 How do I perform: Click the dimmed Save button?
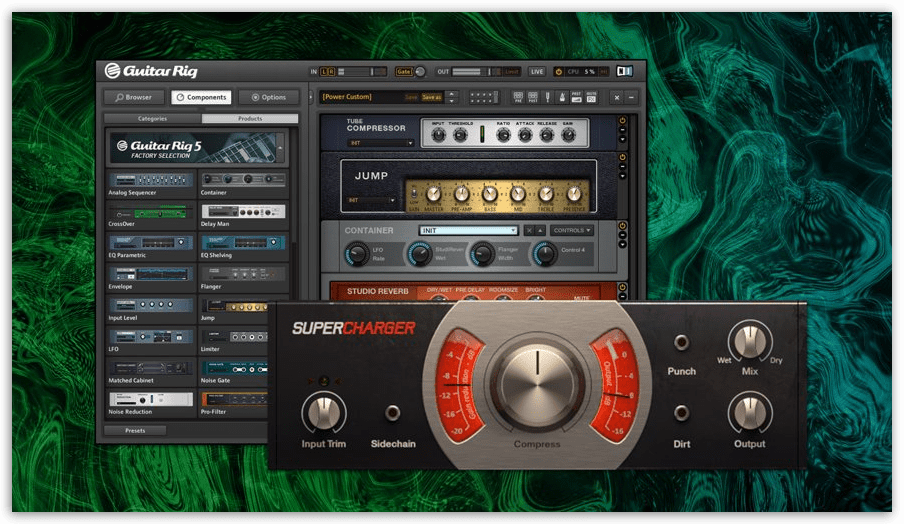[410, 97]
